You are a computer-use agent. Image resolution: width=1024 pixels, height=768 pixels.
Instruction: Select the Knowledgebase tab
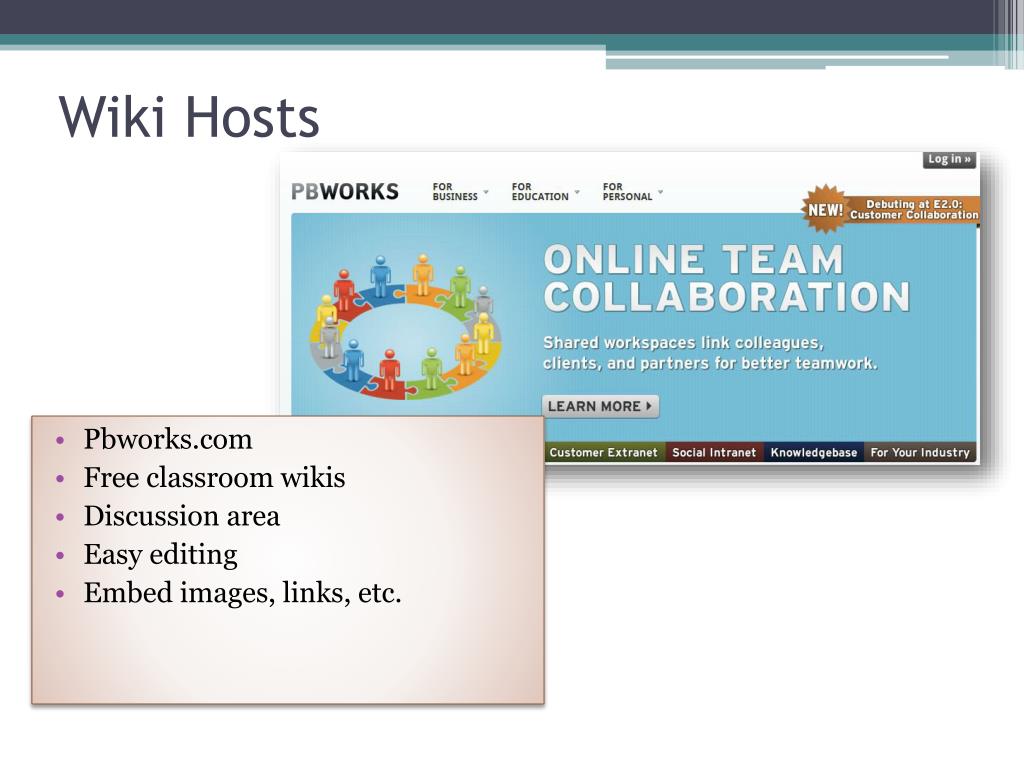(x=814, y=453)
